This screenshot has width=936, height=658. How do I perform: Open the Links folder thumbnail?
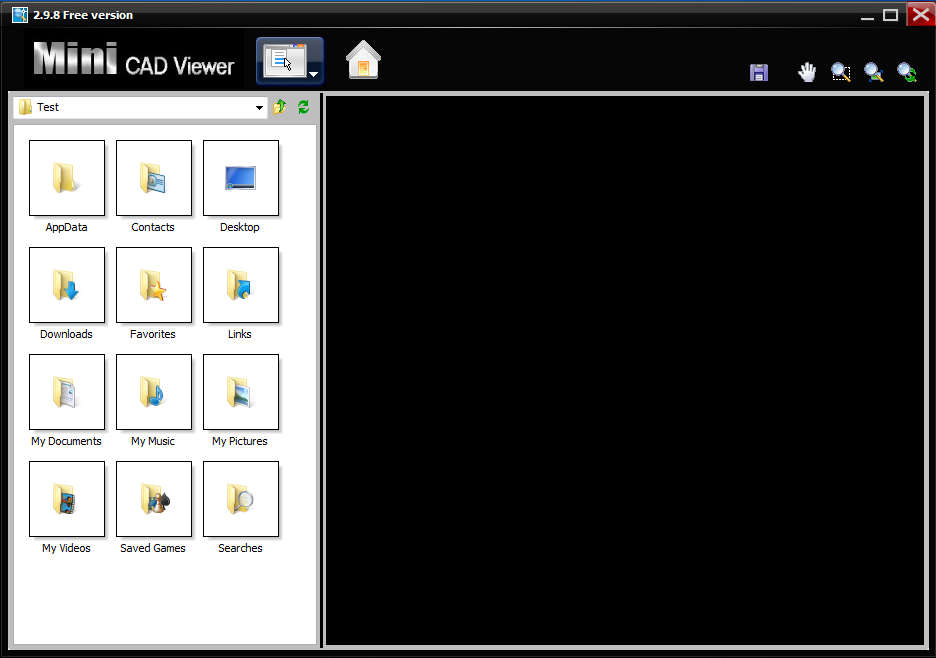pyautogui.click(x=241, y=285)
